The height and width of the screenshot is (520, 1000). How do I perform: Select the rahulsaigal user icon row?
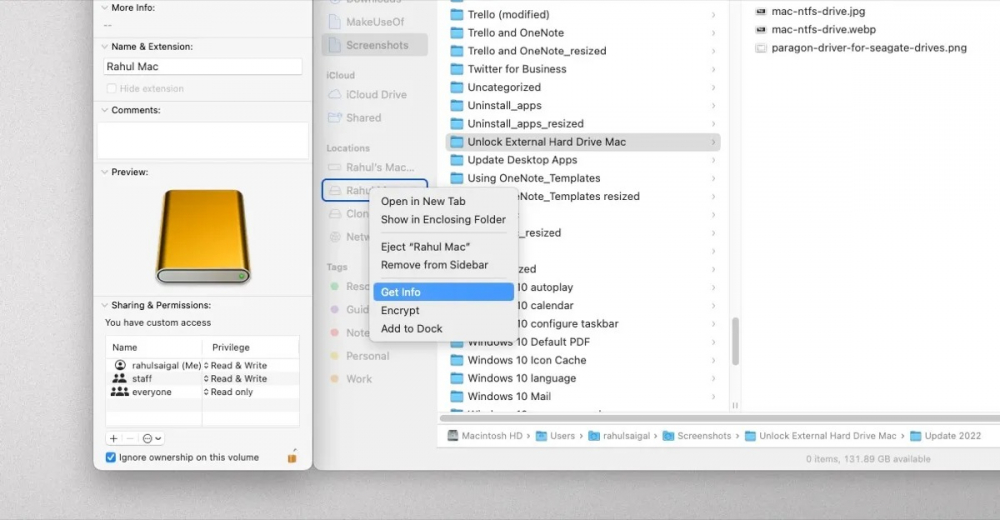click(120, 365)
